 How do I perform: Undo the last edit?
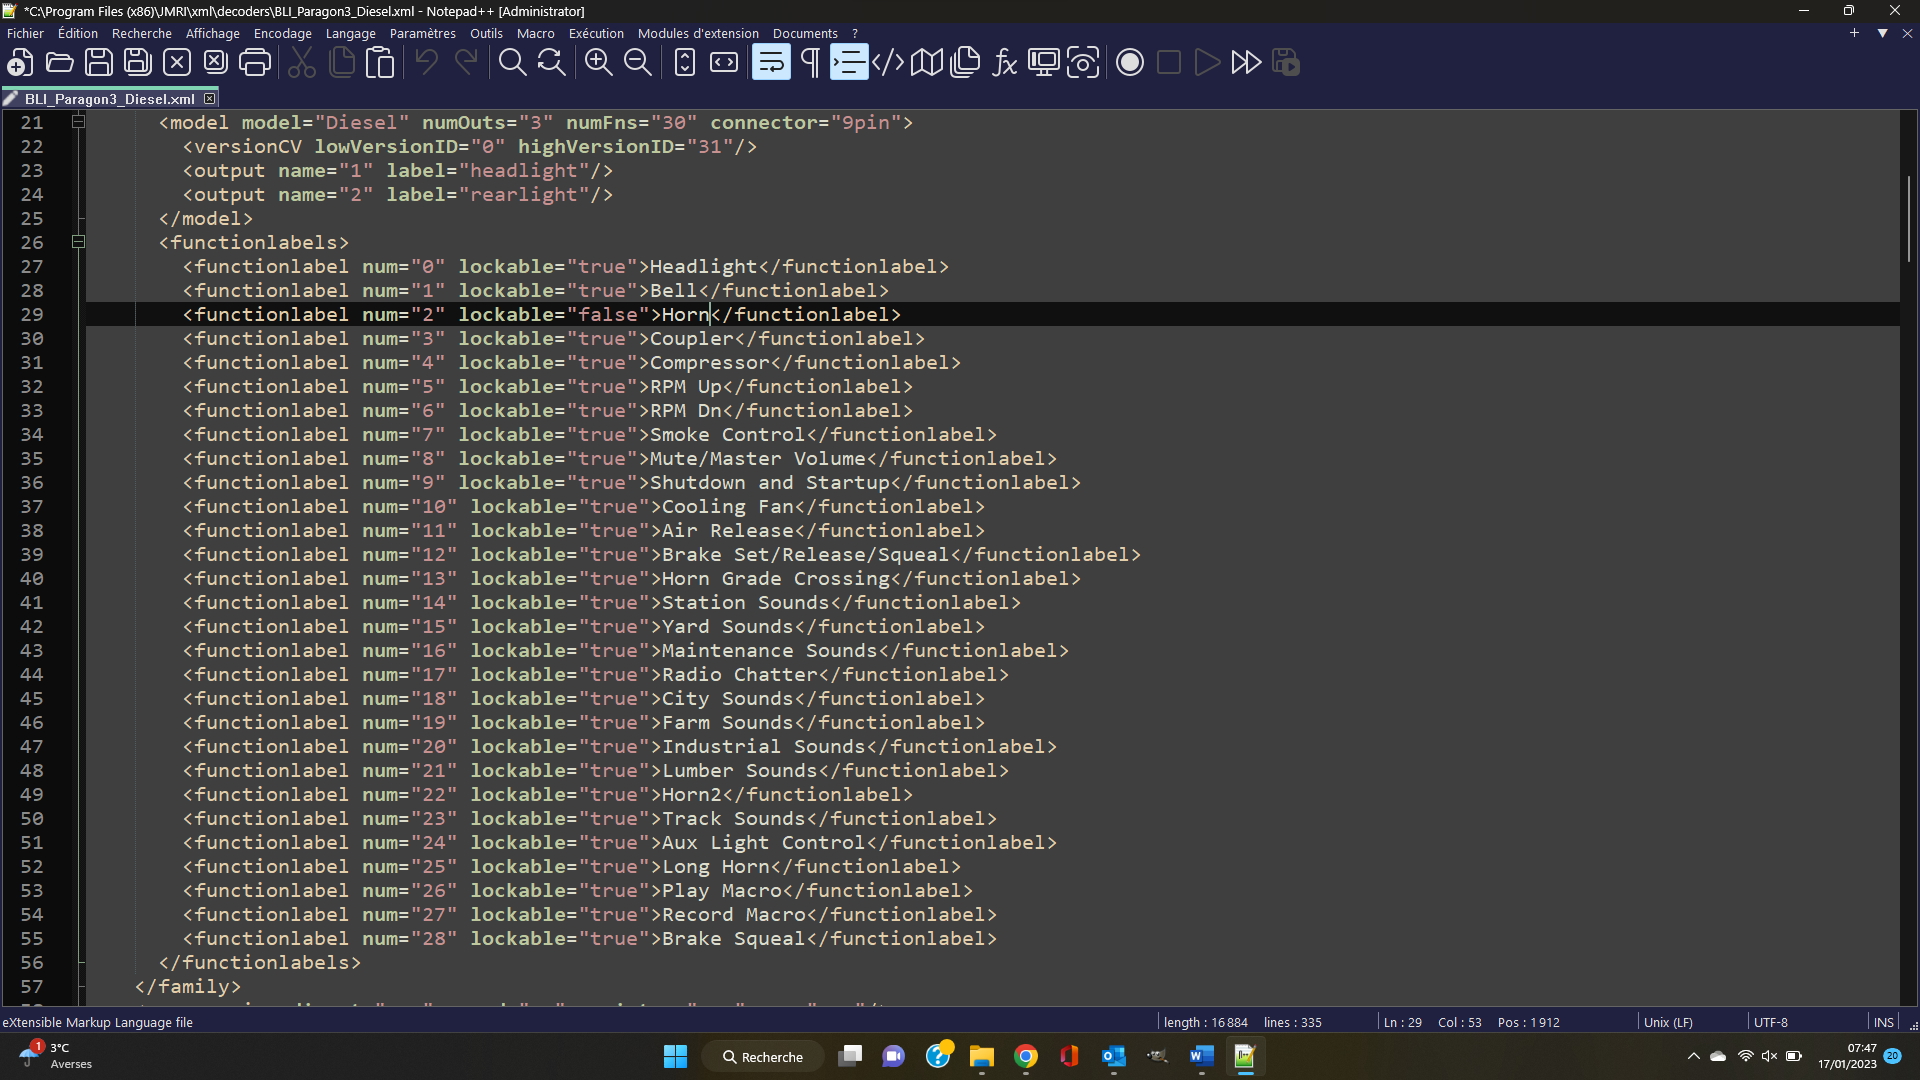tap(427, 63)
